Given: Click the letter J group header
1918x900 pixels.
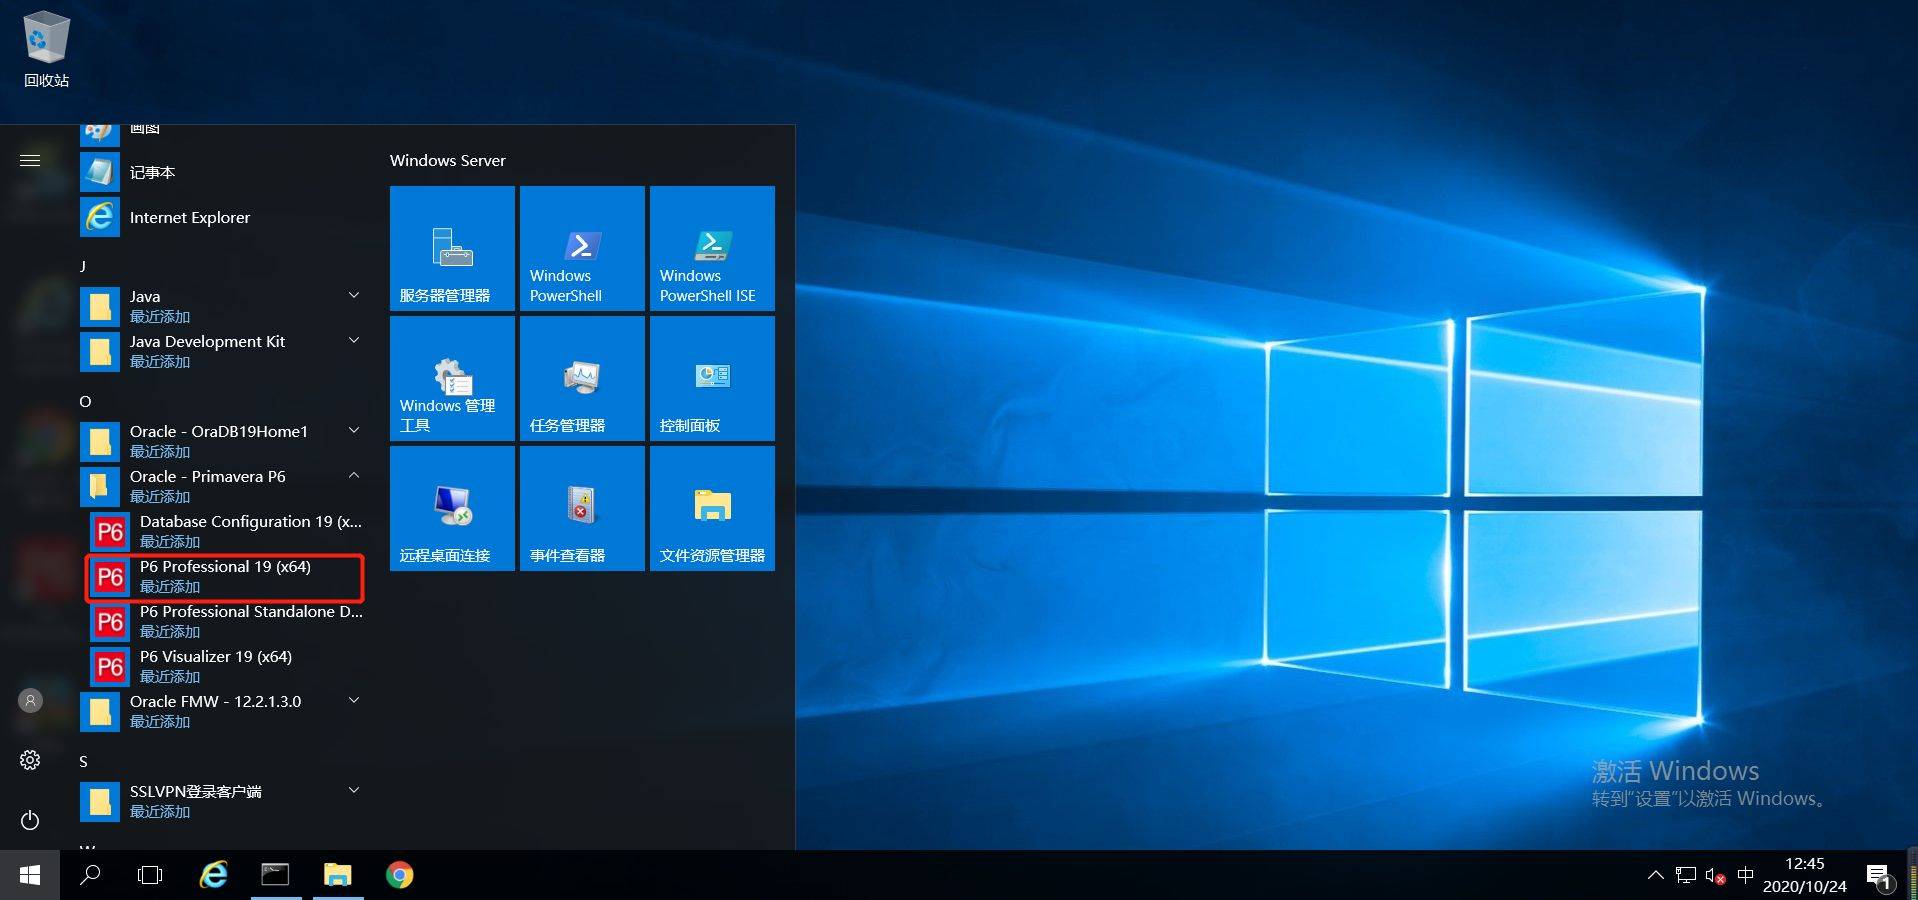Looking at the screenshot, I should 83,266.
